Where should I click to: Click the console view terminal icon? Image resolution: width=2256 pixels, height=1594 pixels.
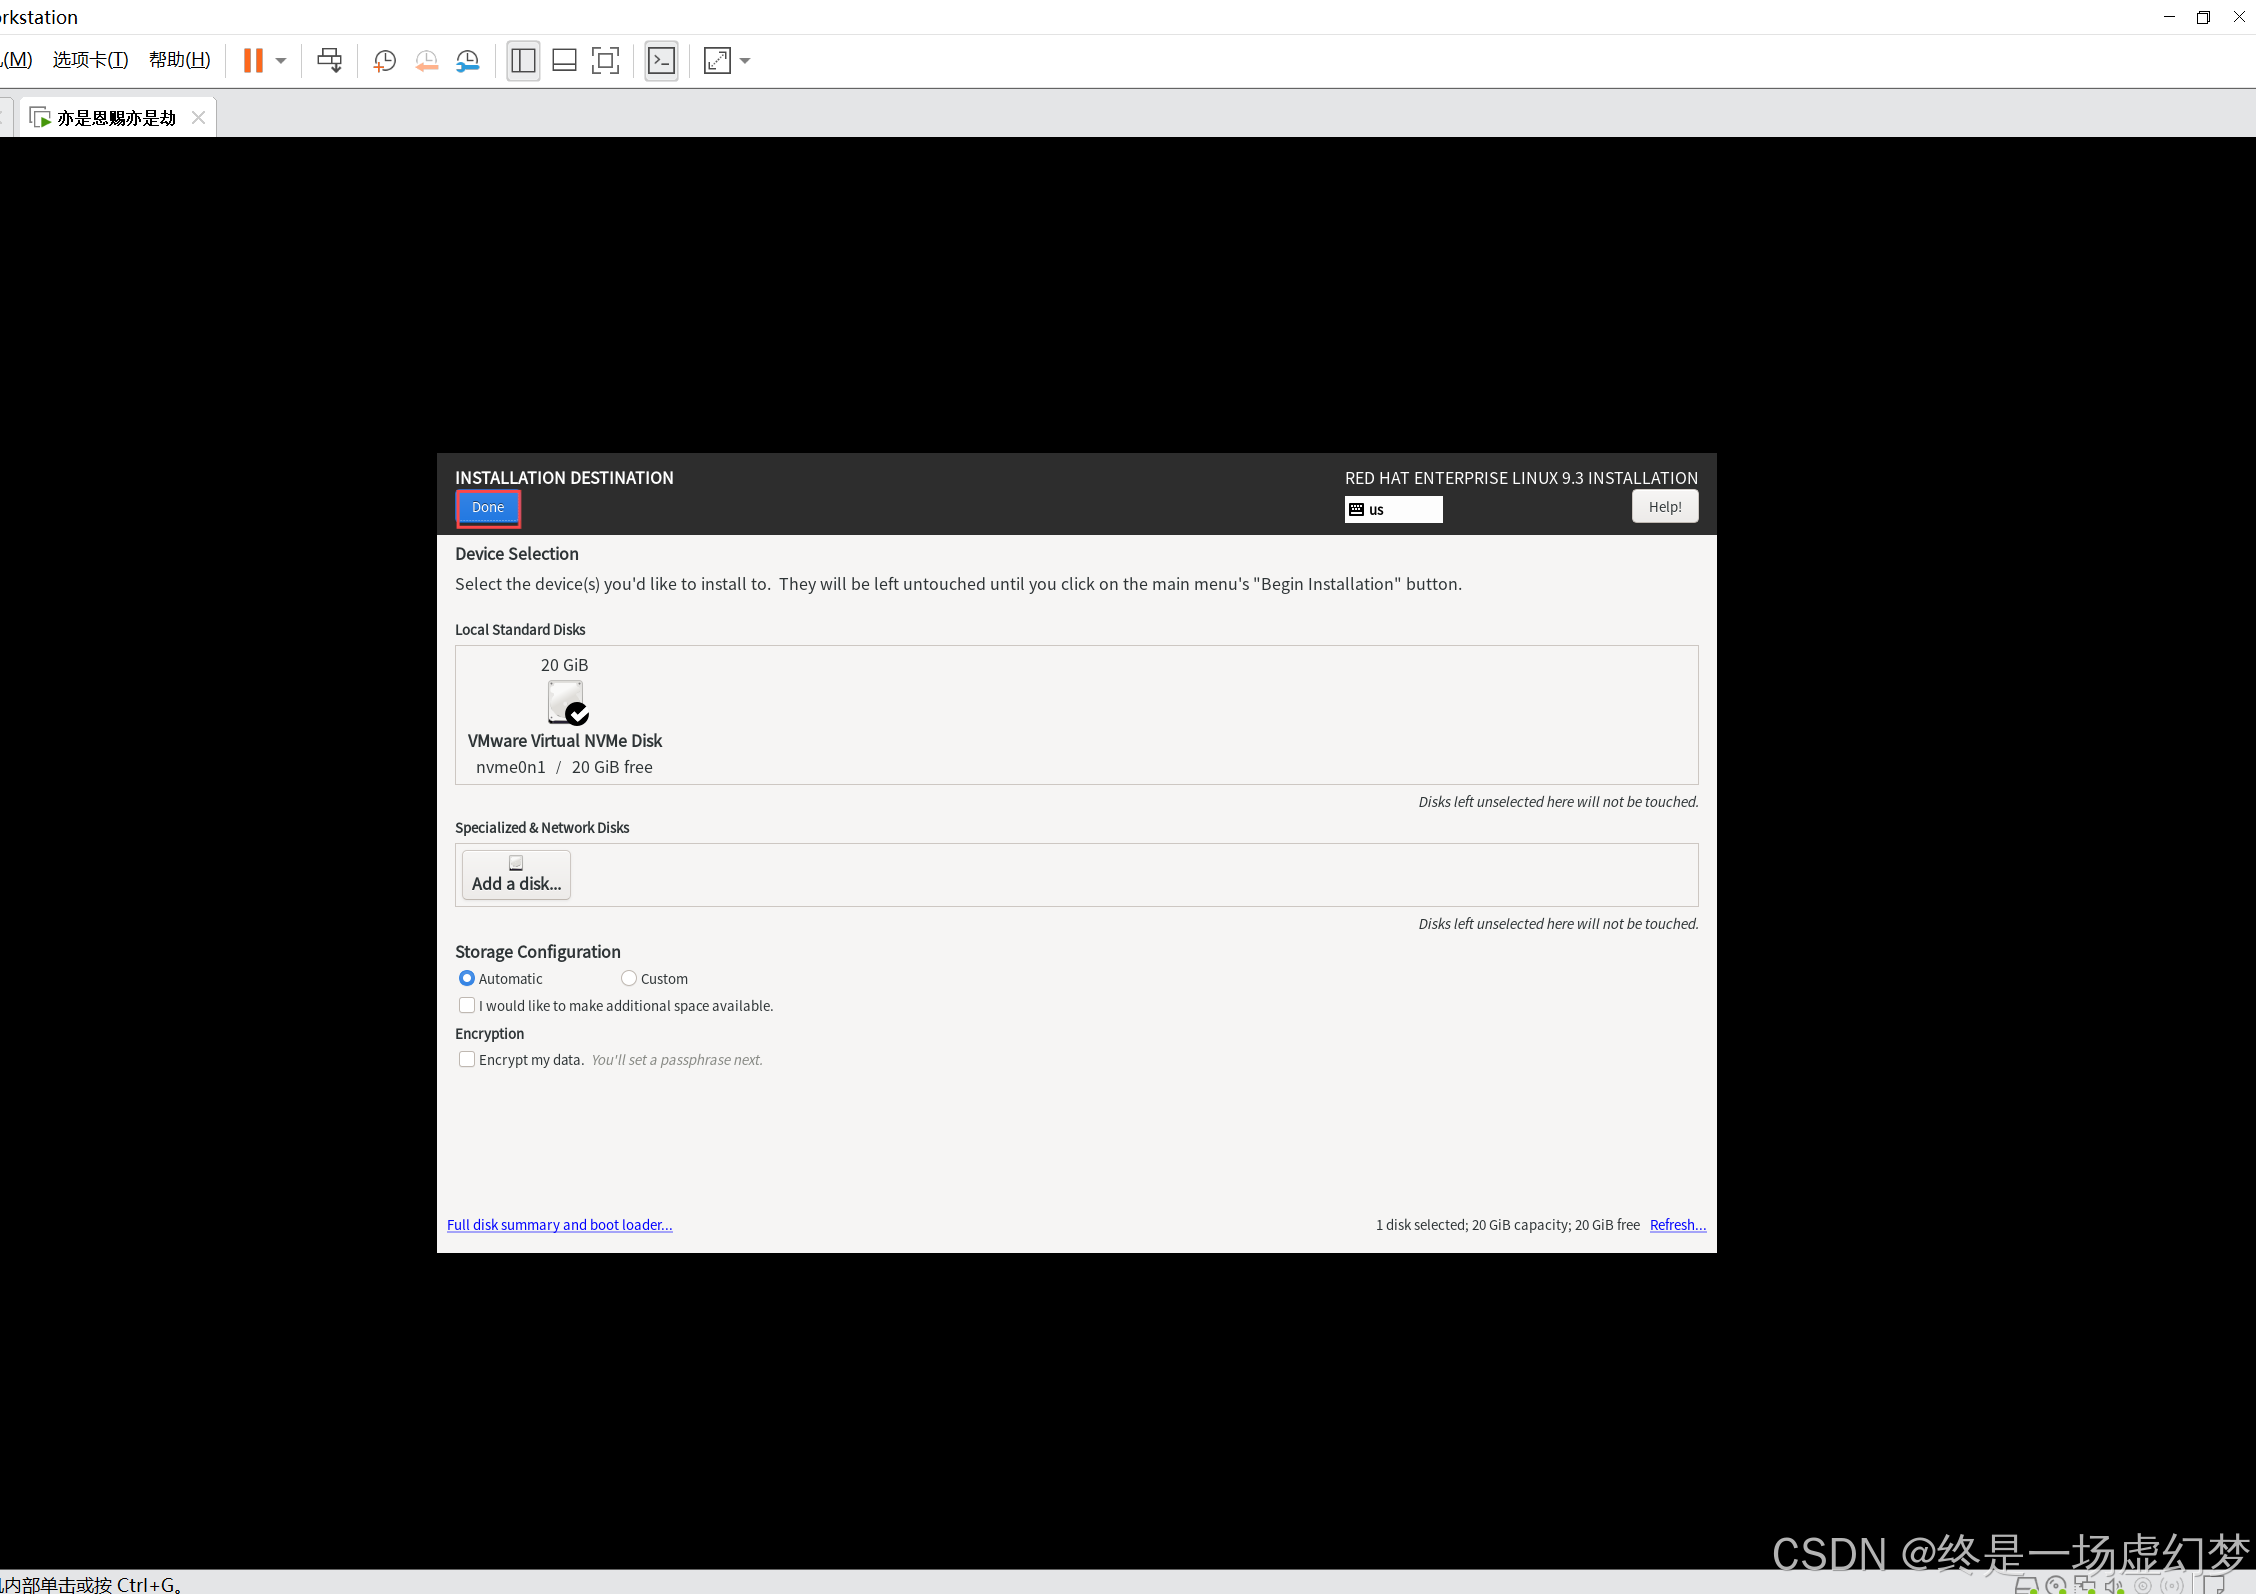click(x=661, y=61)
